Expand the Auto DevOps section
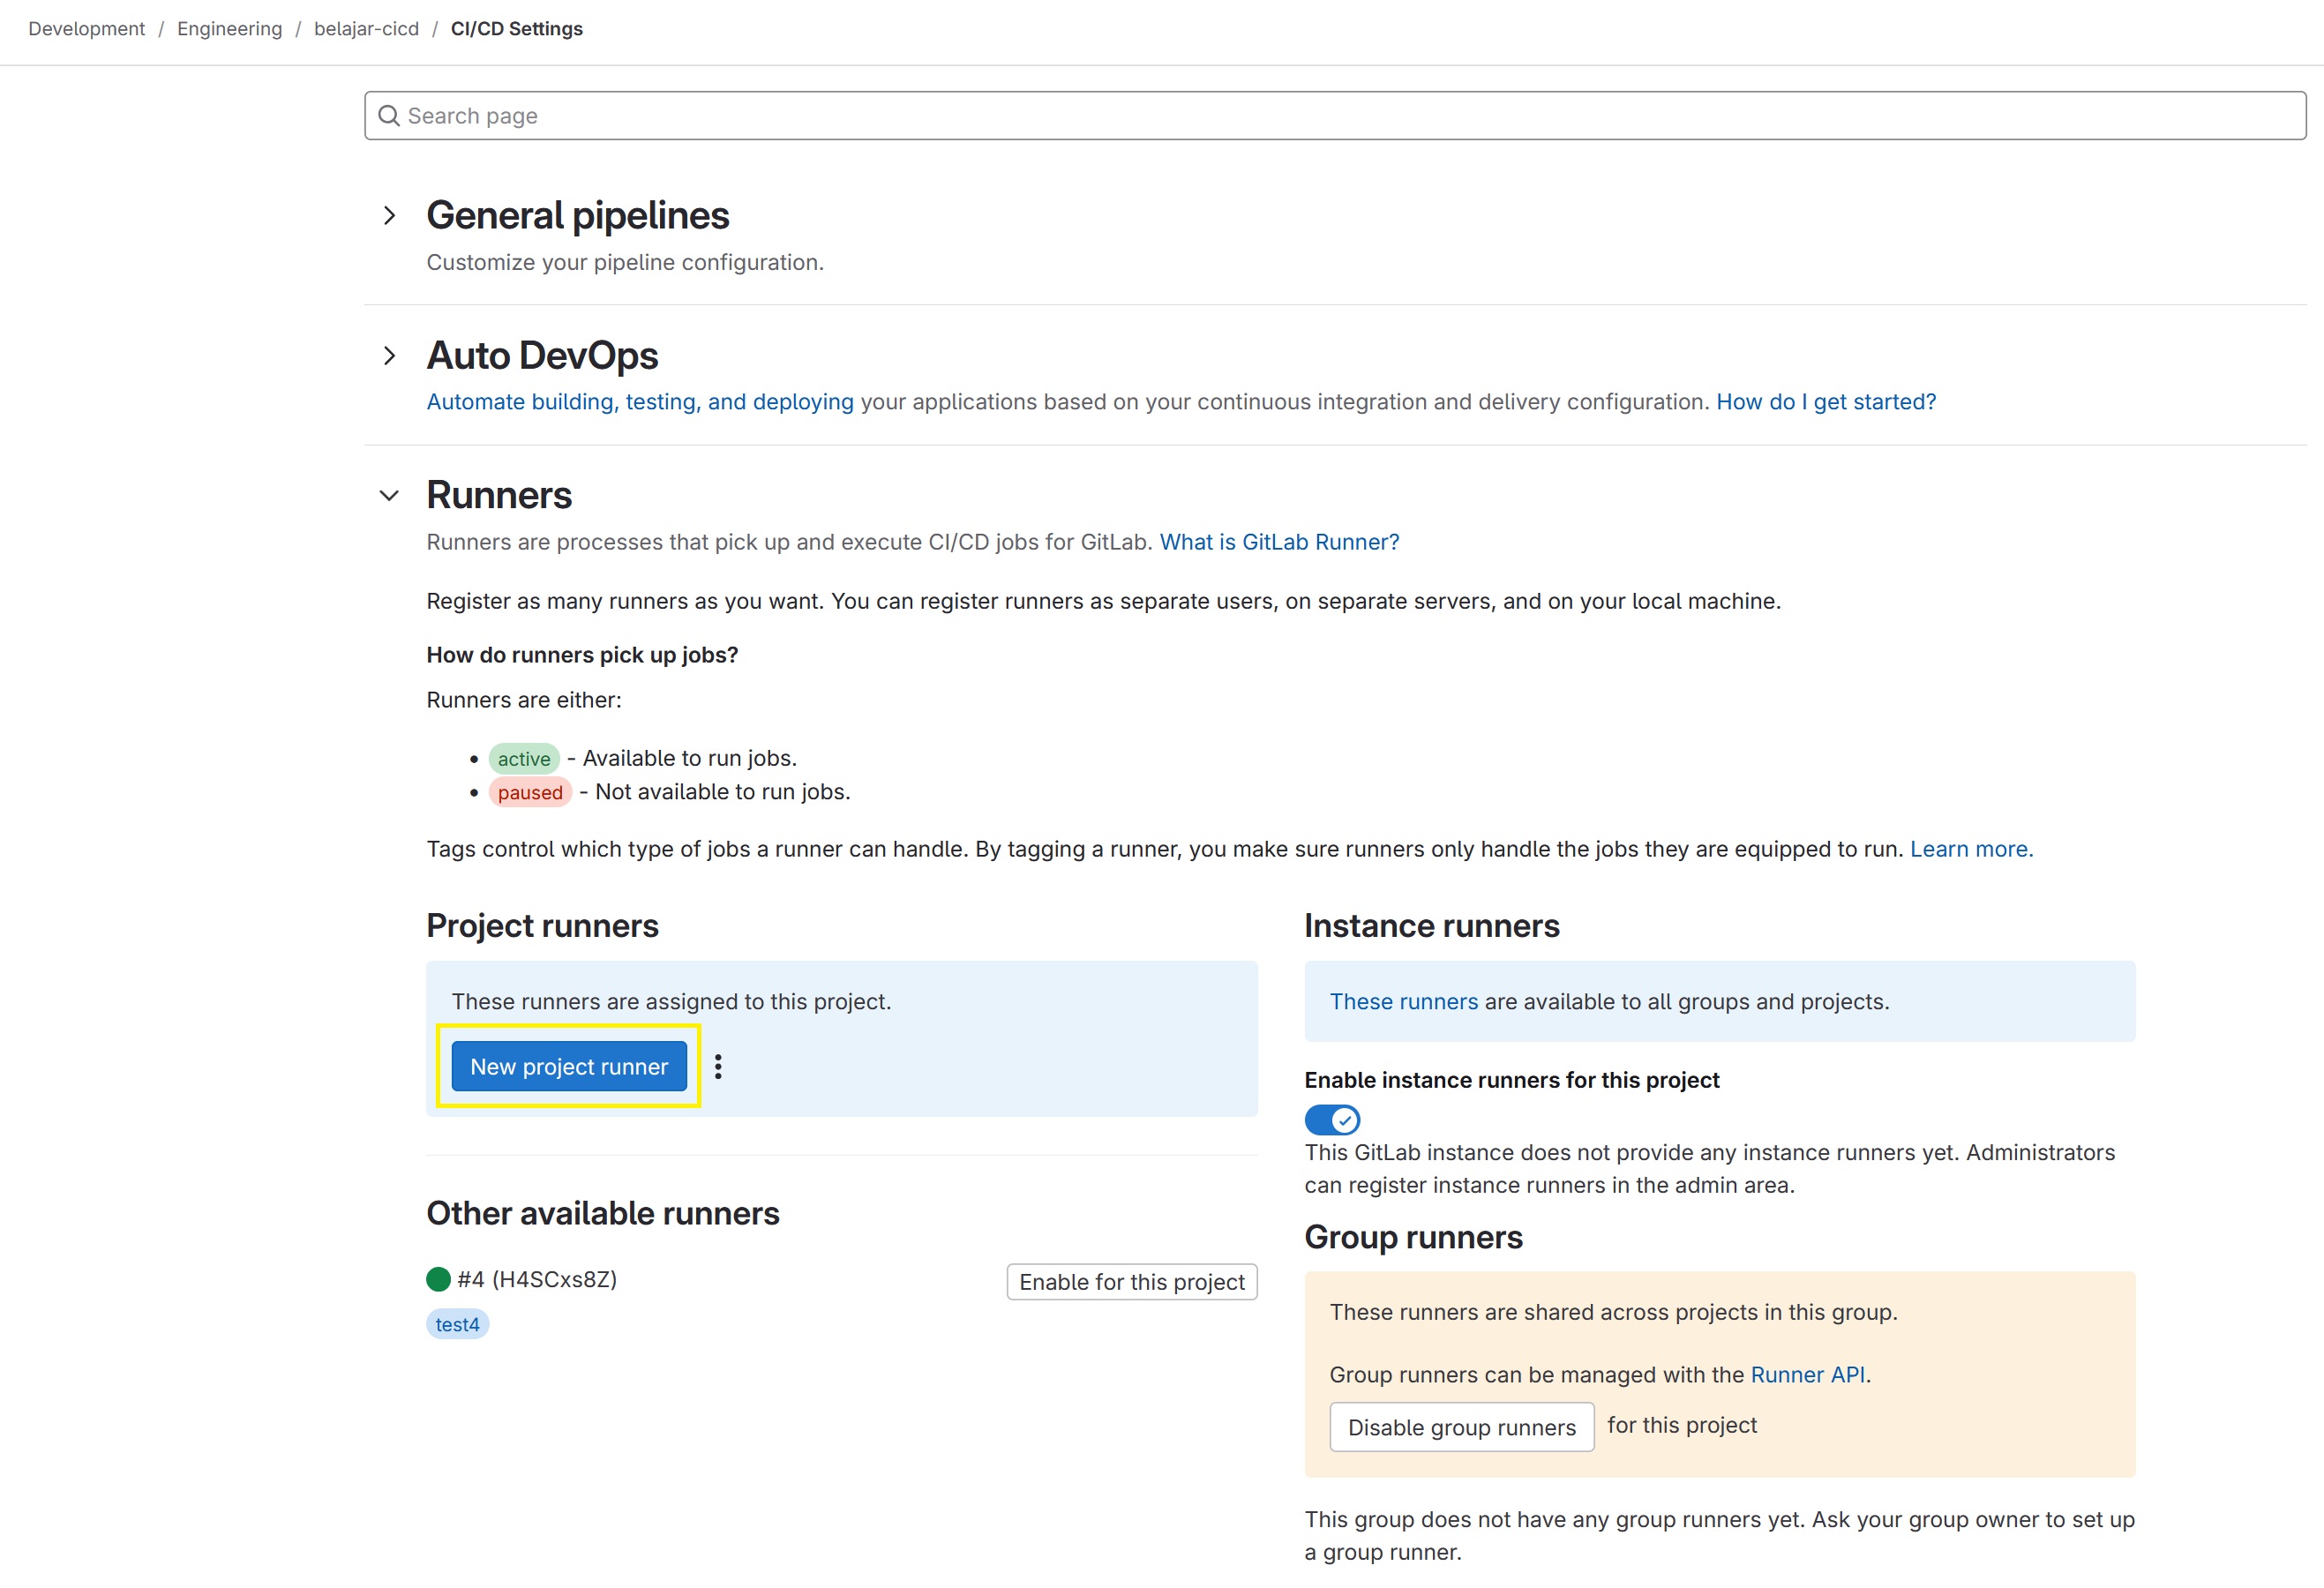The width and height of the screenshot is (2324, 1588). tap(390, 356)
